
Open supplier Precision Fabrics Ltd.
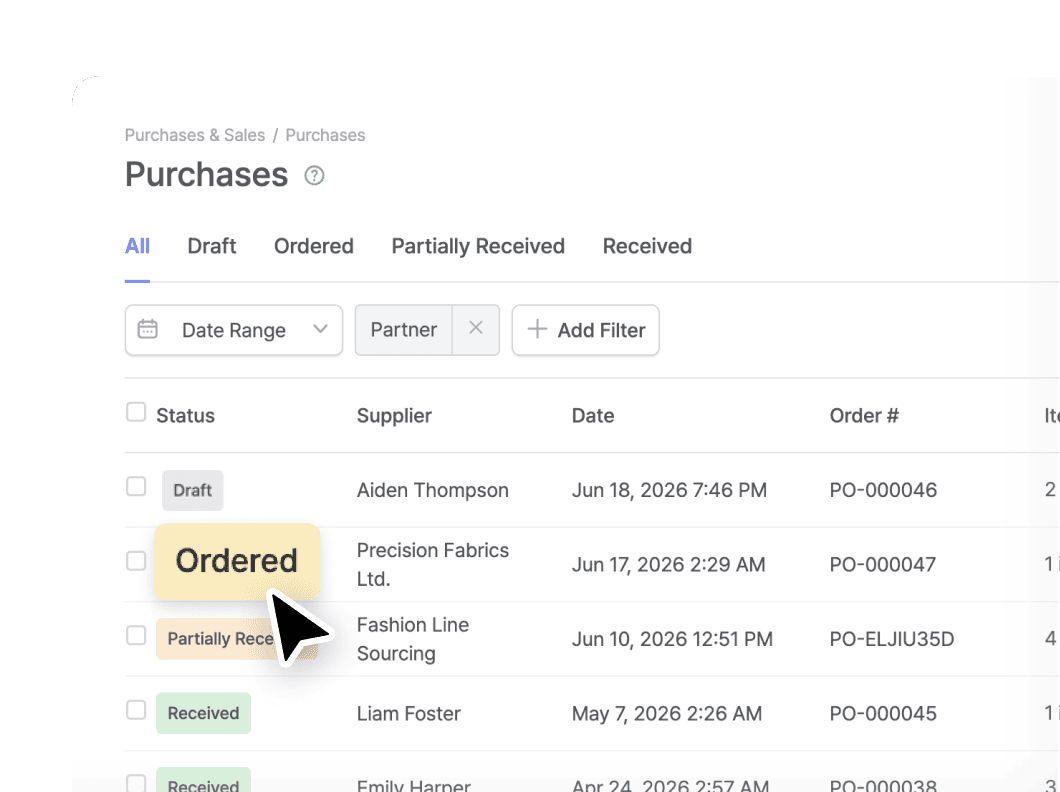[433, 564]
